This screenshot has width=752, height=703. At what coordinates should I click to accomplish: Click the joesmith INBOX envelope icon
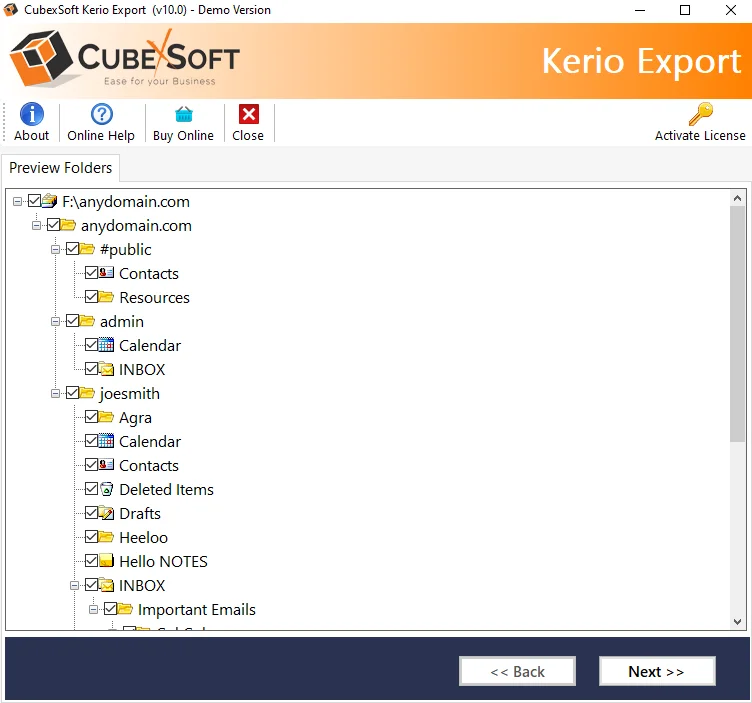point(106,585)
